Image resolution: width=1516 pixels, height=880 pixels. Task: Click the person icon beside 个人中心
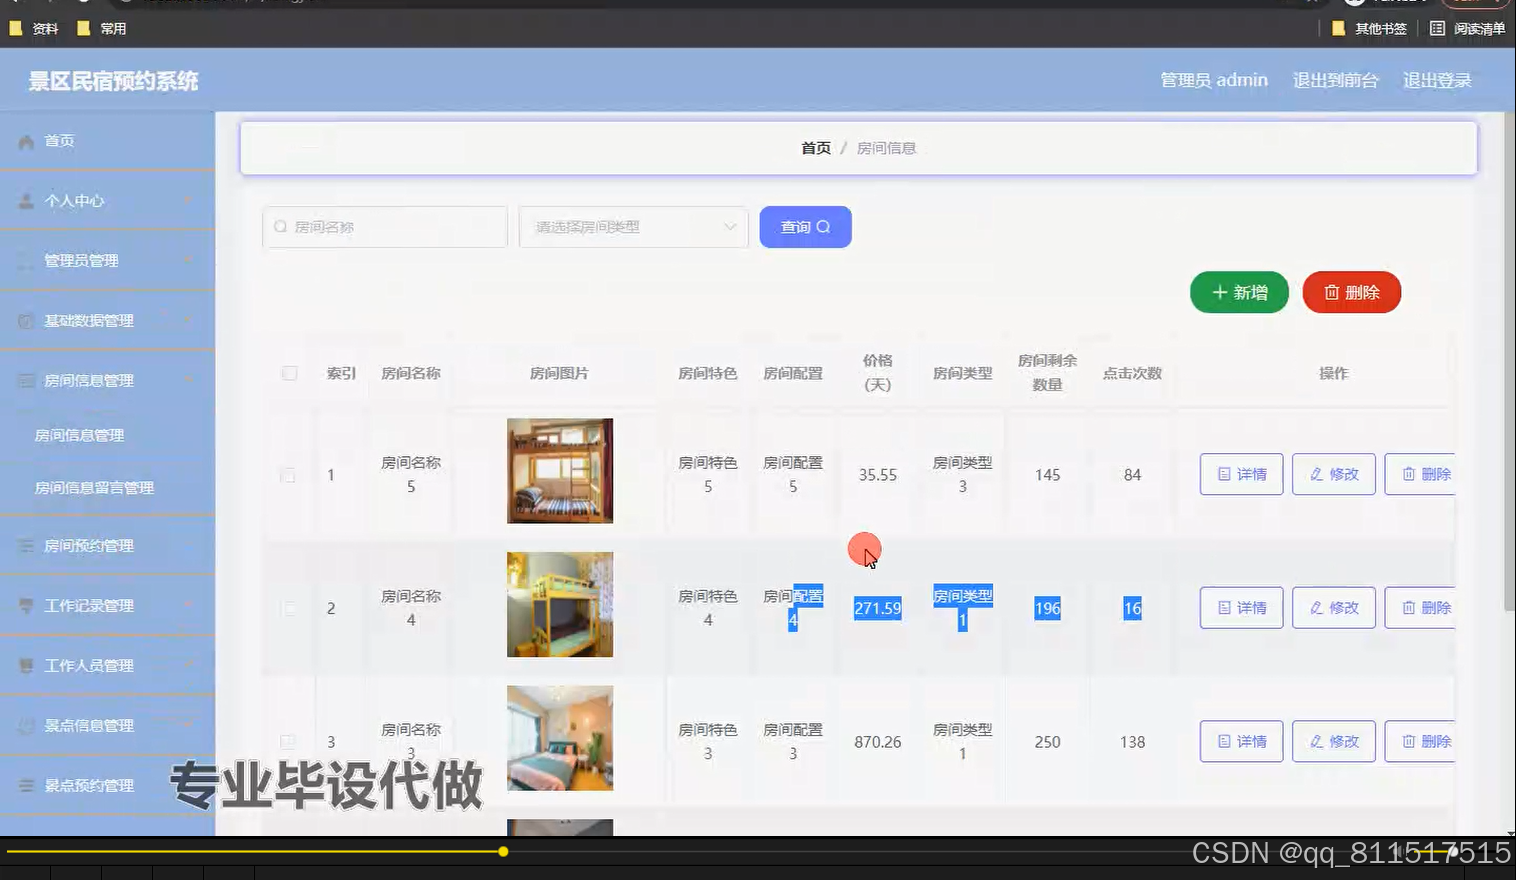coord(26,201)
